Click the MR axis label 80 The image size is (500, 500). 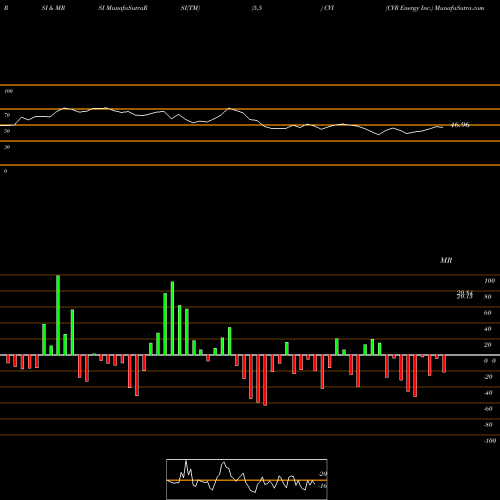pos(488,297)
